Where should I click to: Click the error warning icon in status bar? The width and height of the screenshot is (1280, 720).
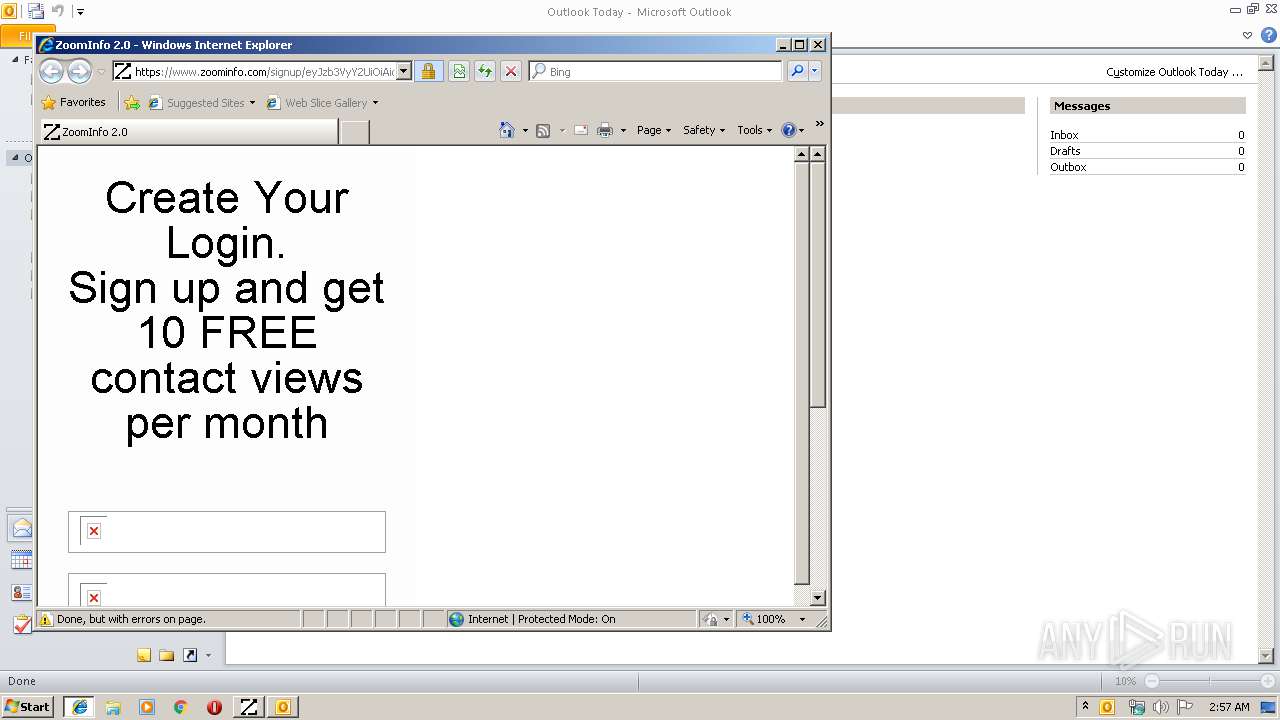pos(45,619)
